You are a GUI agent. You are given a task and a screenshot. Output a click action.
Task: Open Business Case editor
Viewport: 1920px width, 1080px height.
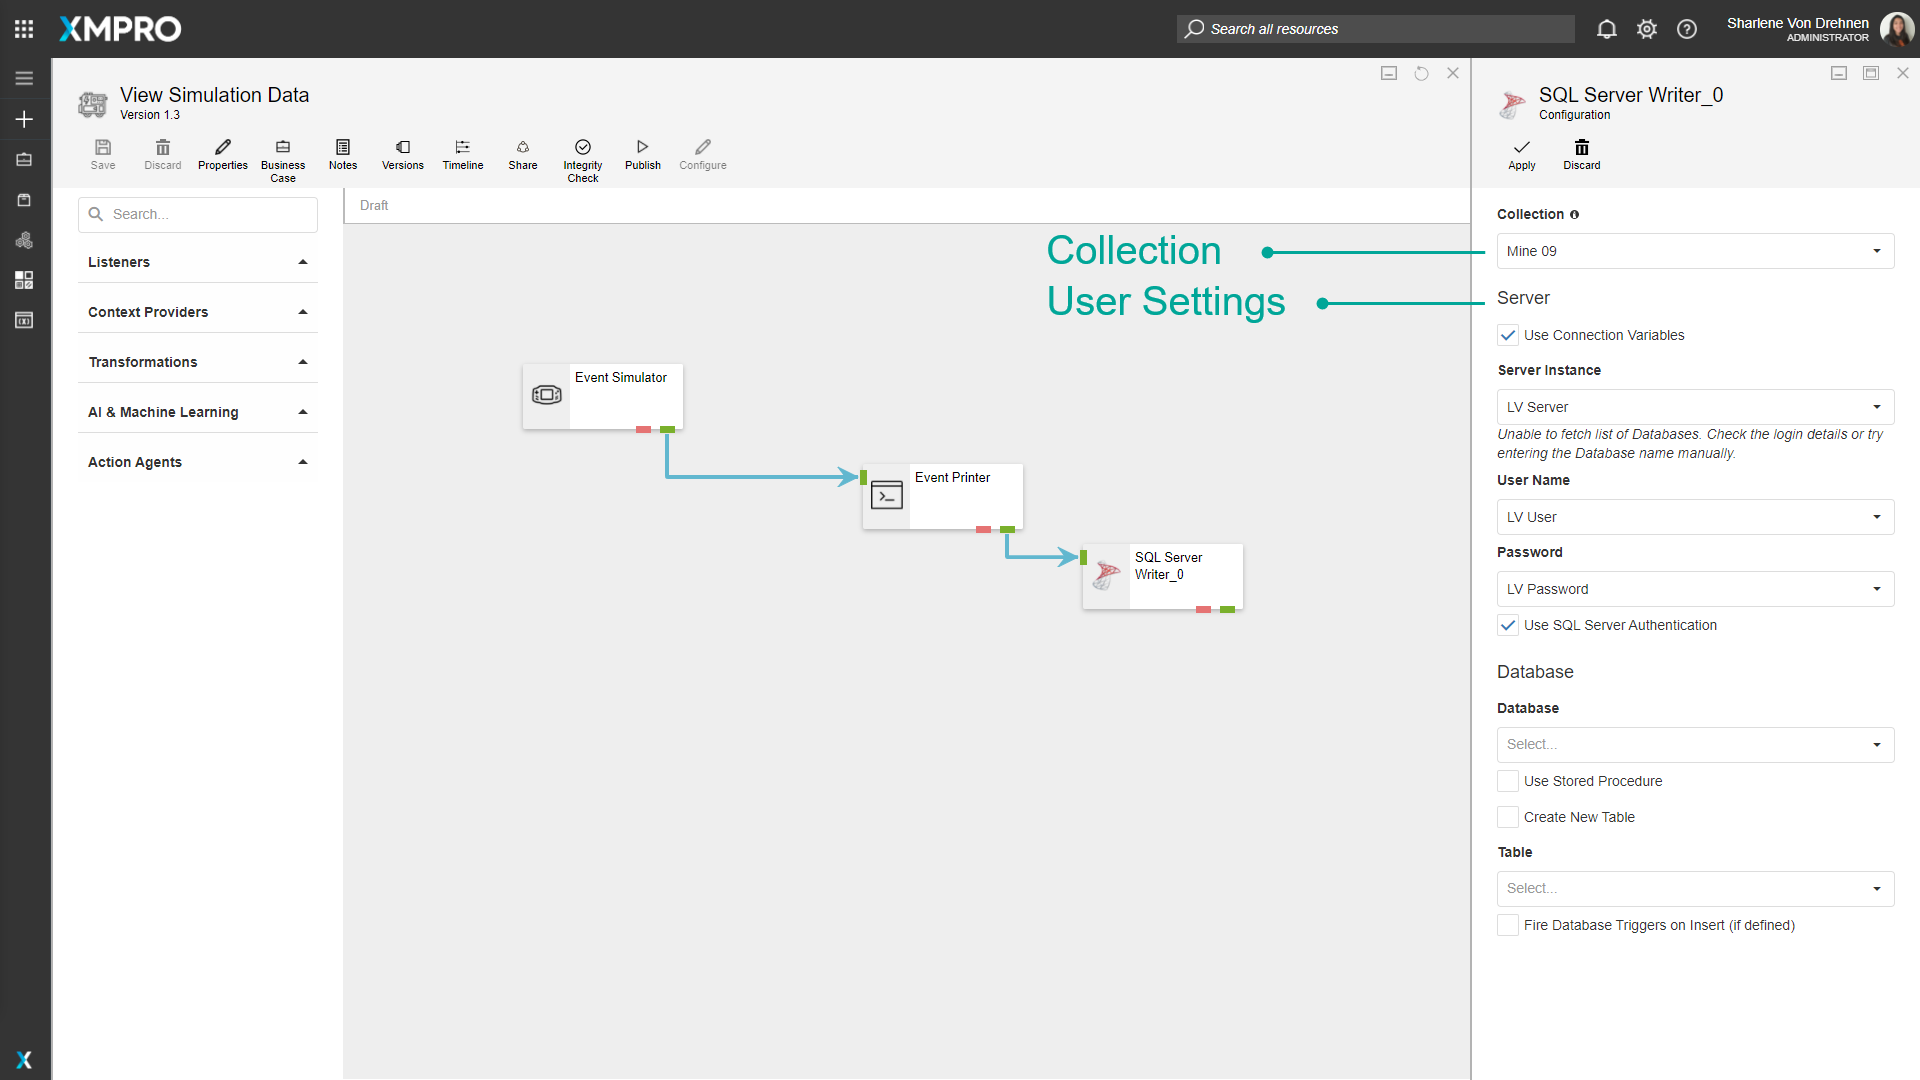tap(283, 148)
